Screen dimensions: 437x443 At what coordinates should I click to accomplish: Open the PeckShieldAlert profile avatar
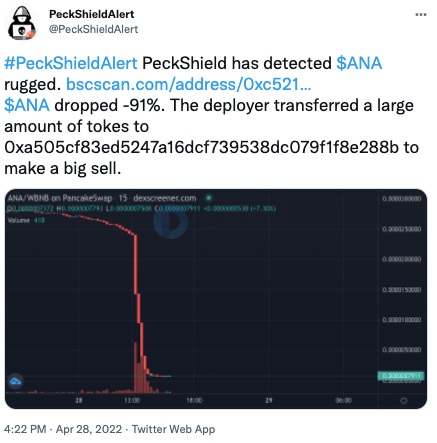[x=22, y=23]
